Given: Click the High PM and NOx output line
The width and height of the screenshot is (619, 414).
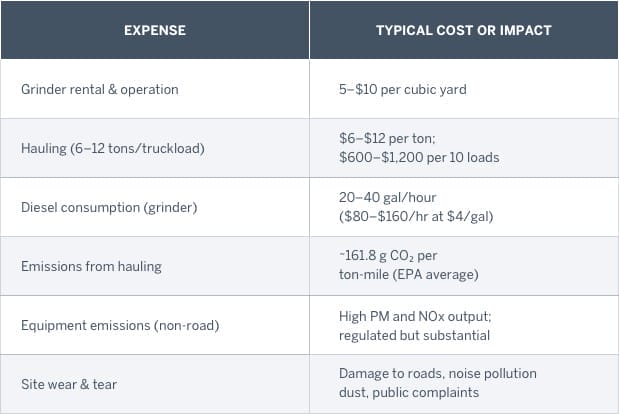Looking at the screenshot, I should tap(412, 316).
